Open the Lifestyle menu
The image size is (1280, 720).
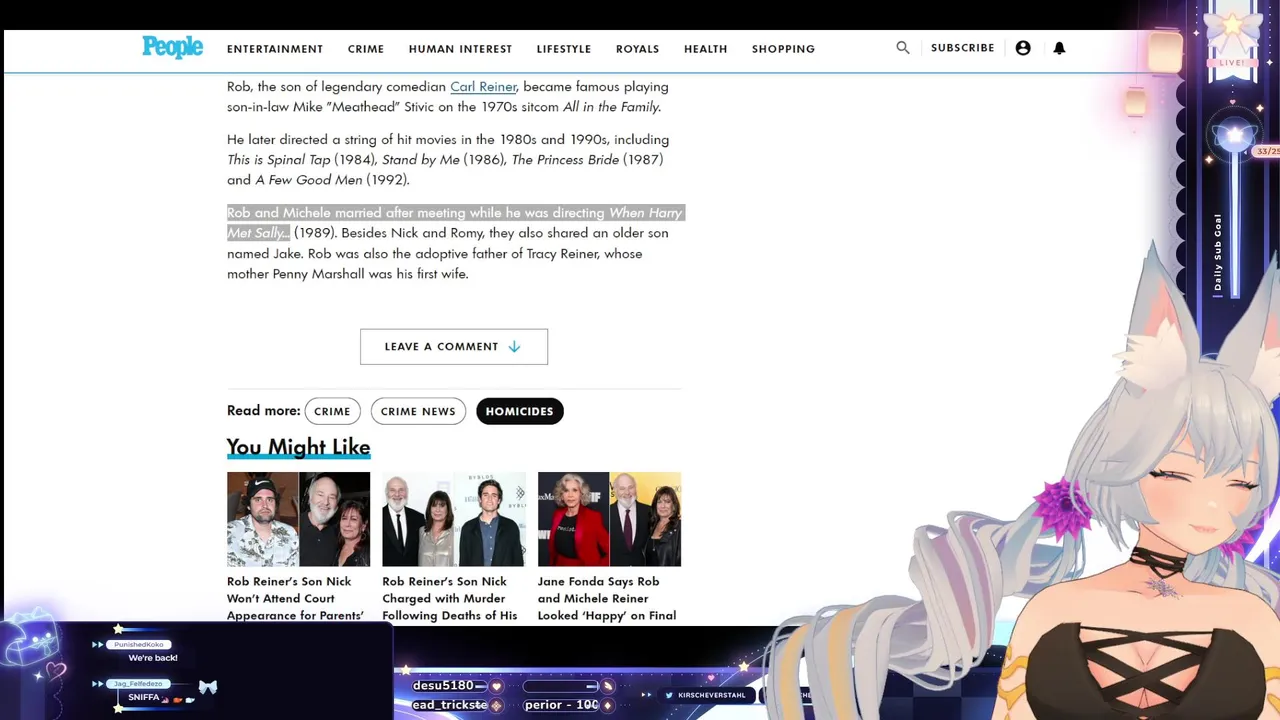point(564,49)
